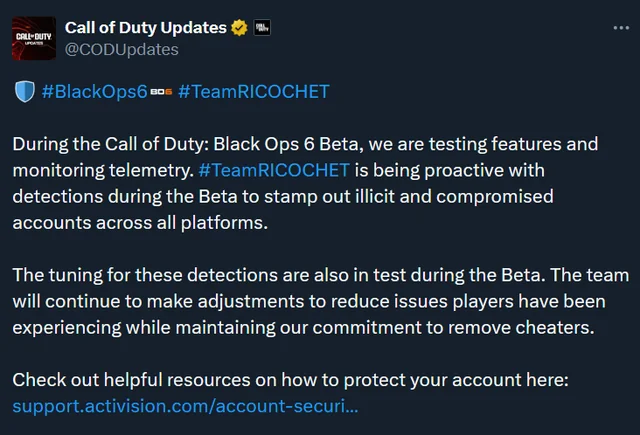
Task: Open the support.activision.com account security link
Action: (x=185, y=406)
